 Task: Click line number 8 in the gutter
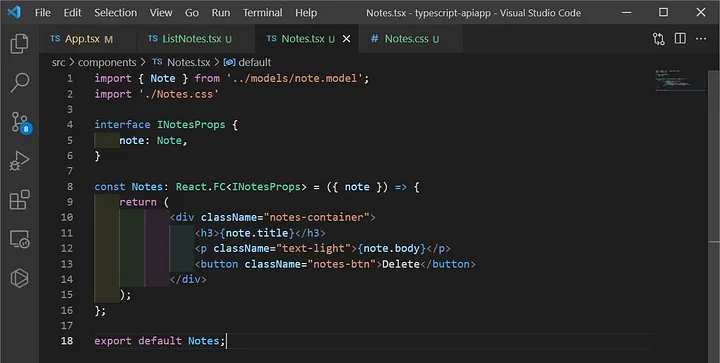70,187
